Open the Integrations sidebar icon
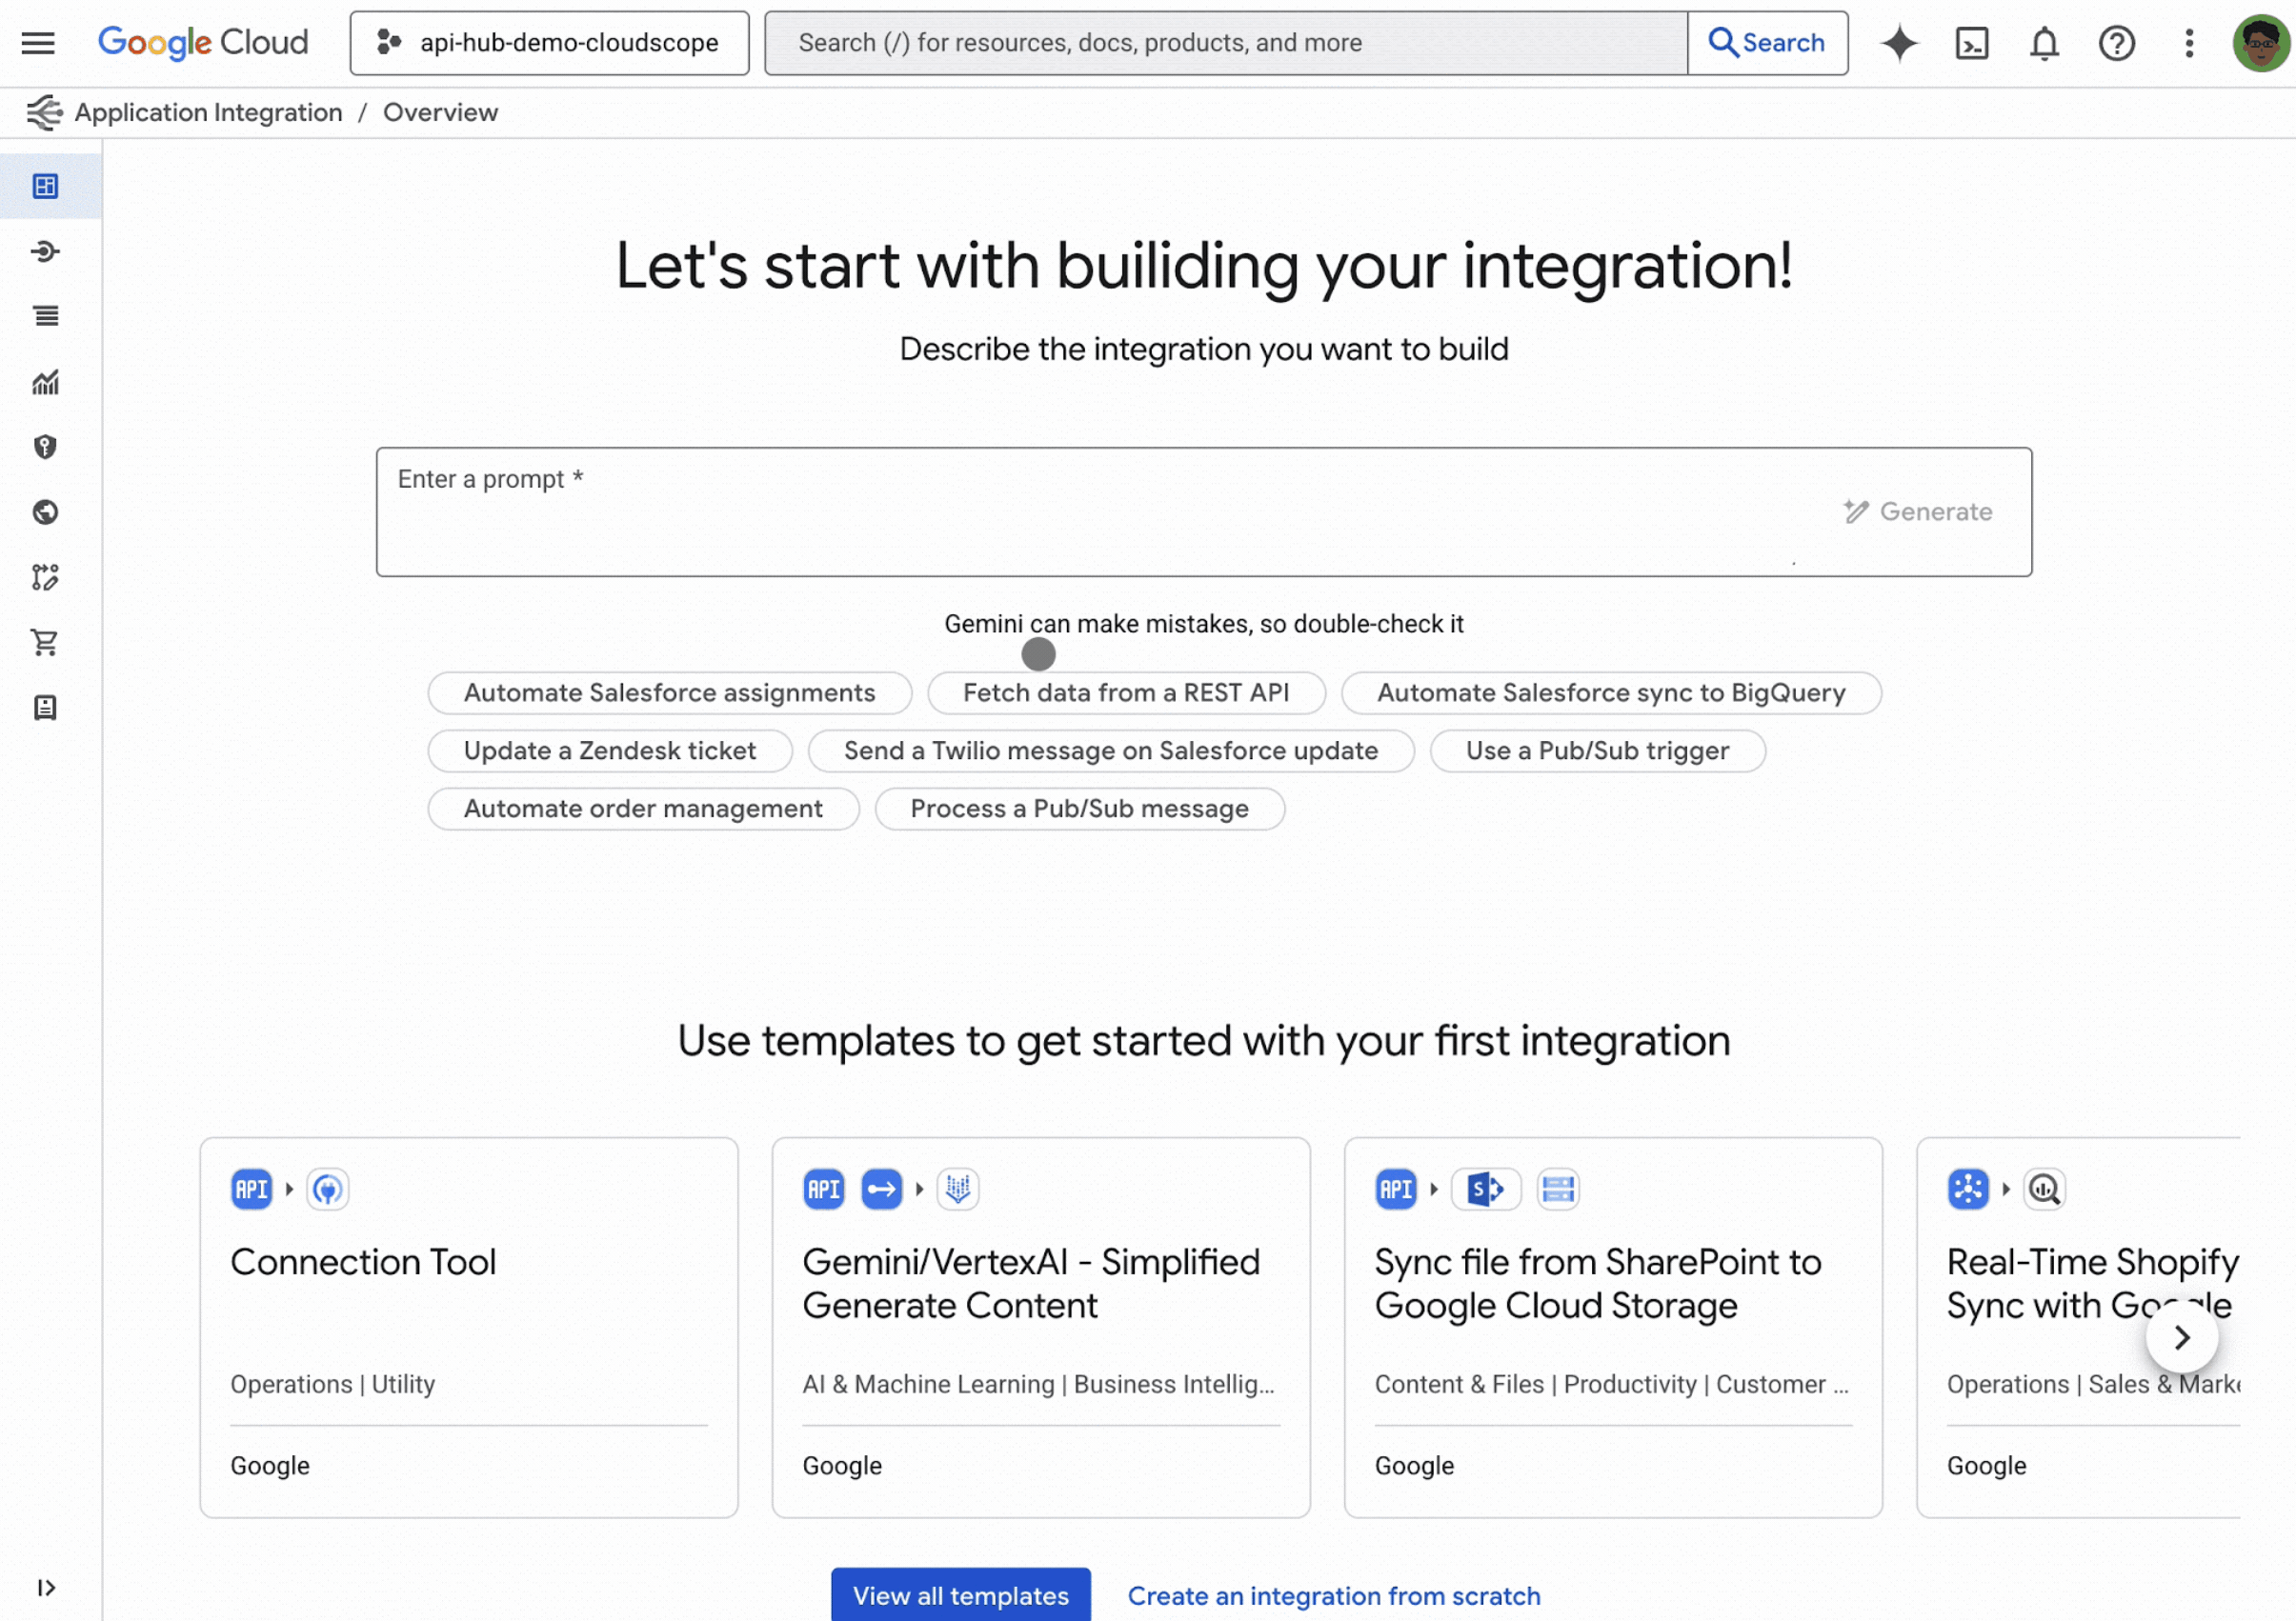 pyautogui.click(x=46, y=251)
